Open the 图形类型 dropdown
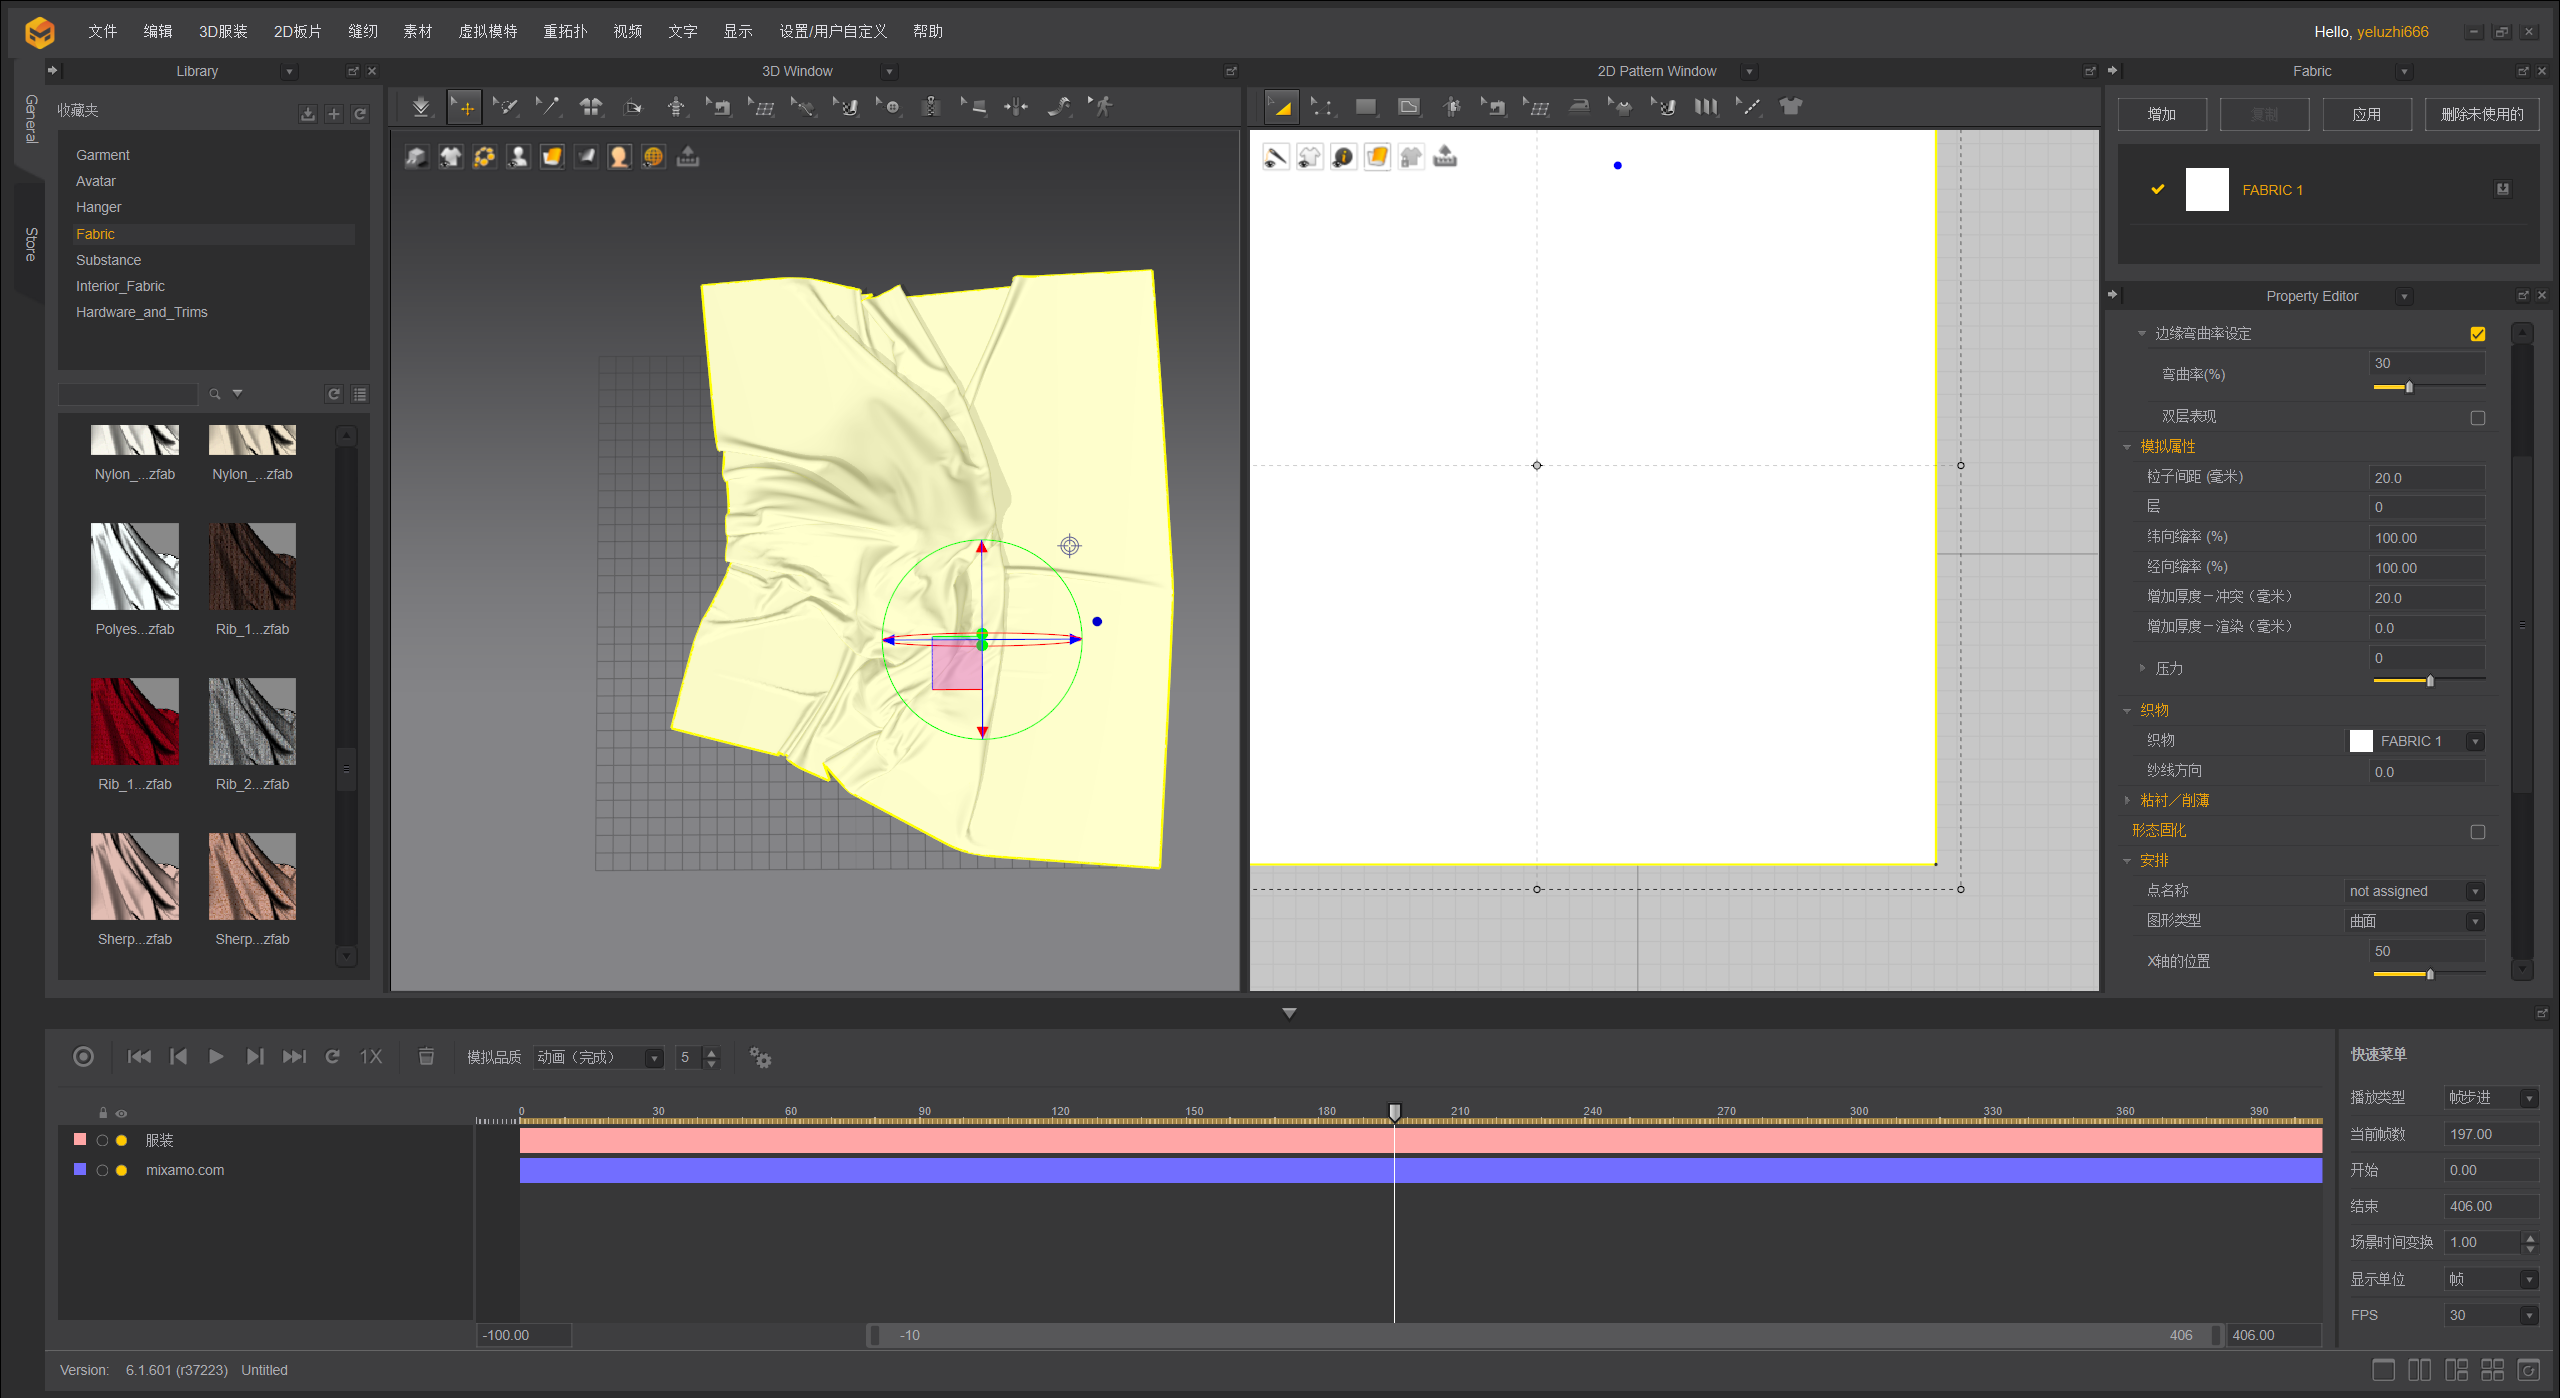This screenshot has height=1398, width=2560. (x=2414, y=921)
